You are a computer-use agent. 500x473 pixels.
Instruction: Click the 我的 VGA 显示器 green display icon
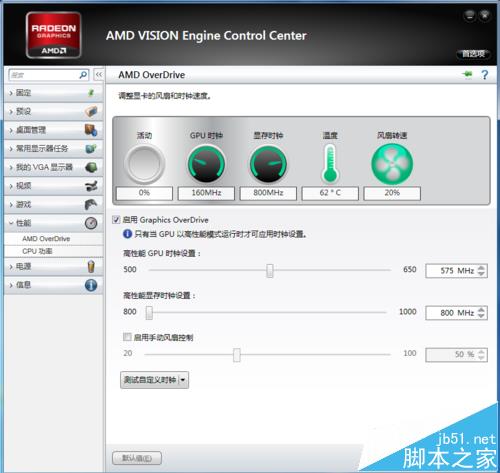click(91, 167)
